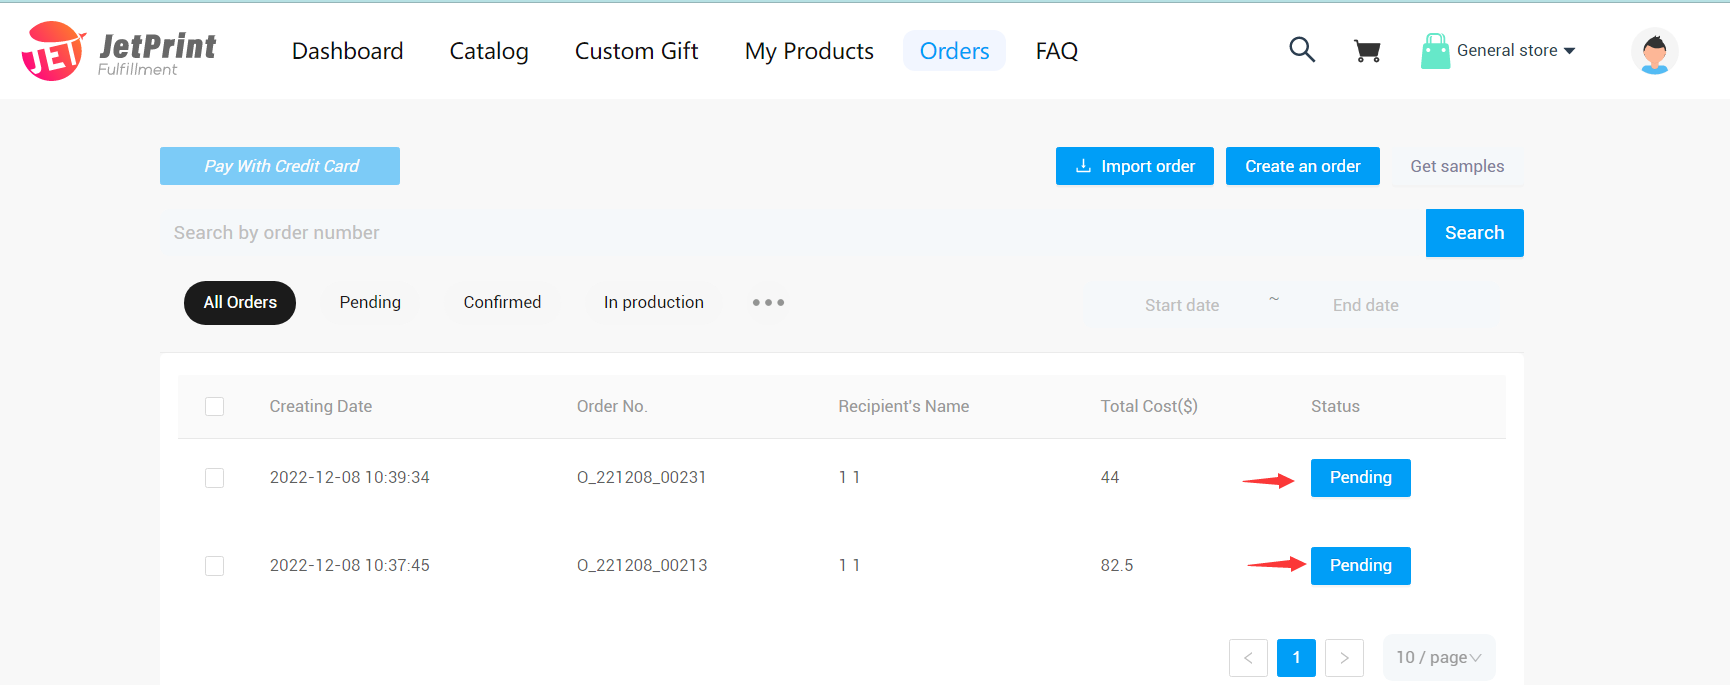Expand the General store dropdown
Screen dimensions: 1730x685
1516,51
